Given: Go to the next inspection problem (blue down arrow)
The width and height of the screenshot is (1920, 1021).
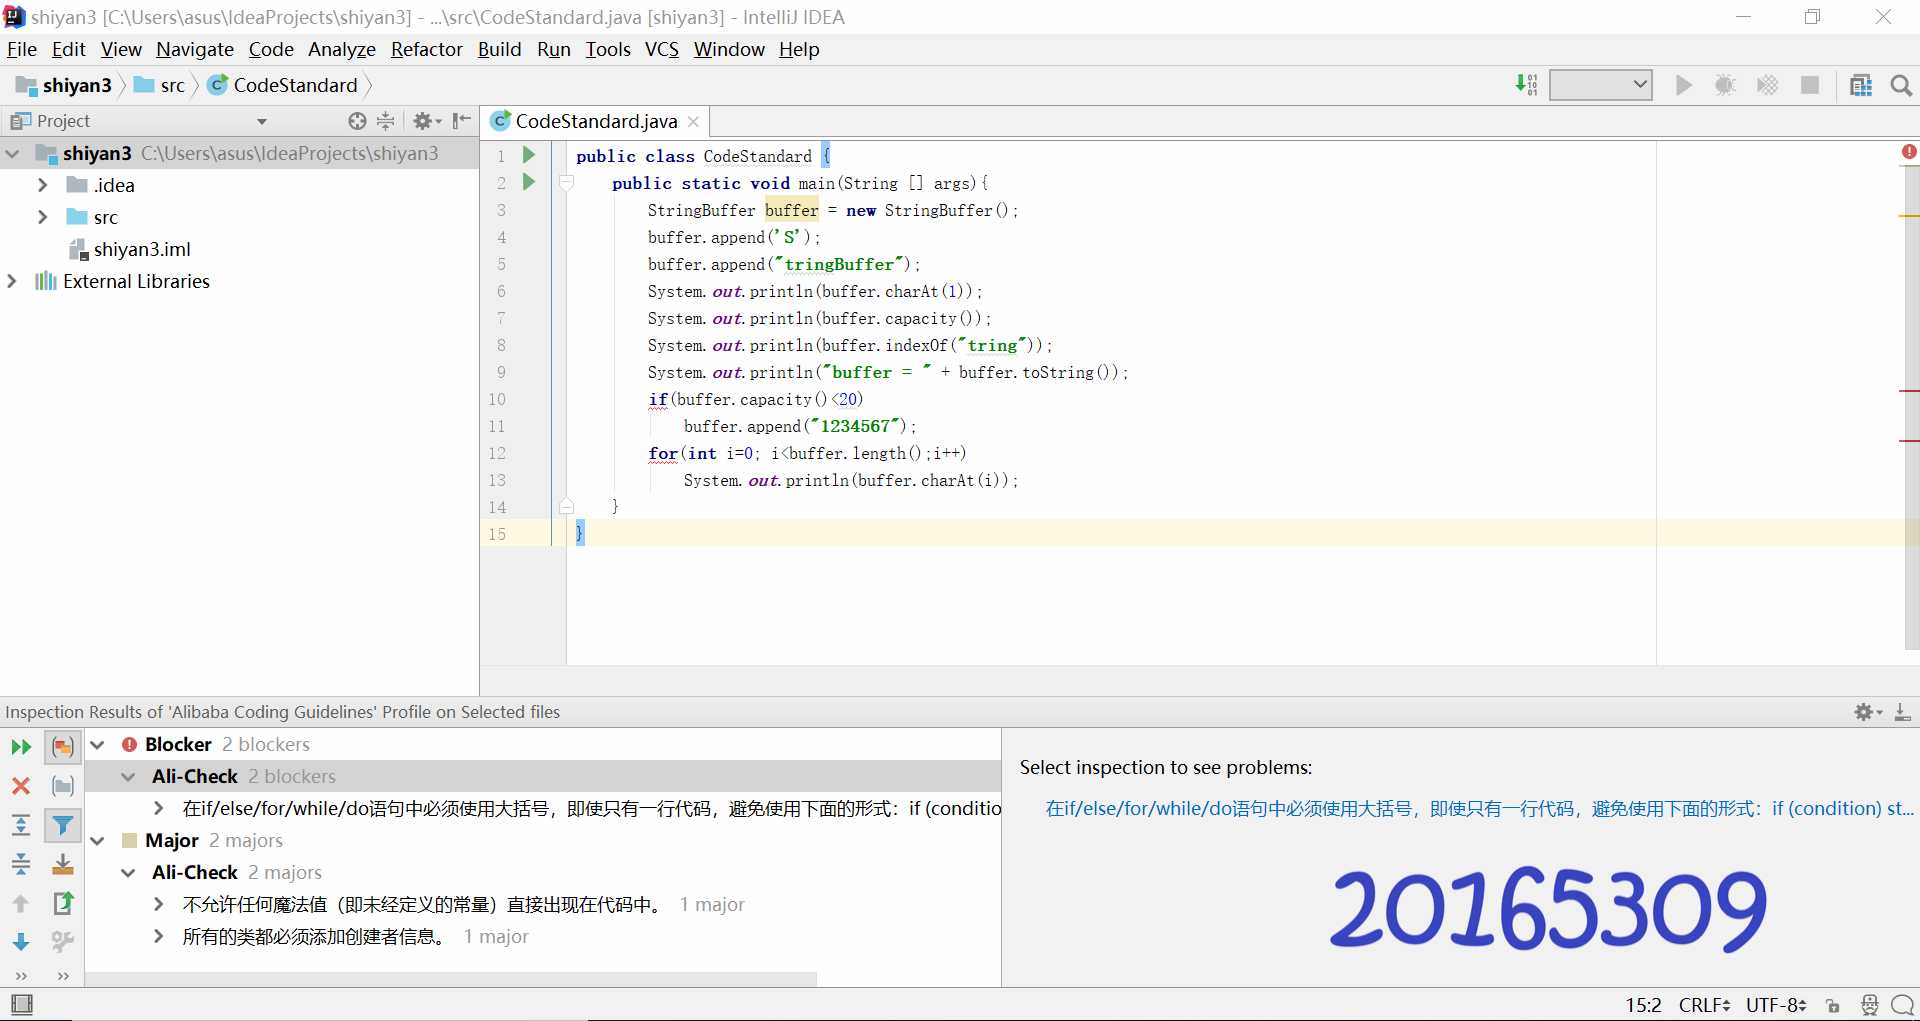Looking at the screenshot, I should click(21, 942).
